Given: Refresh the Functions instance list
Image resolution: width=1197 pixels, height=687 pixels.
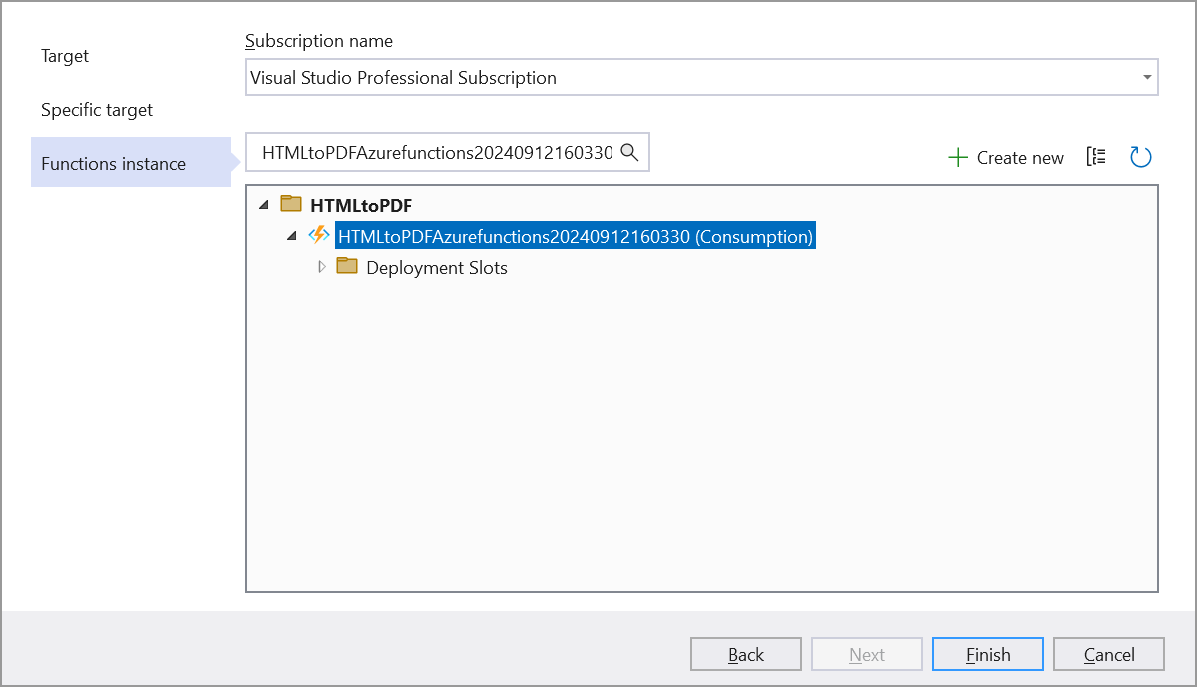Looking at the screenshot, I should [x=1140, y=157].
